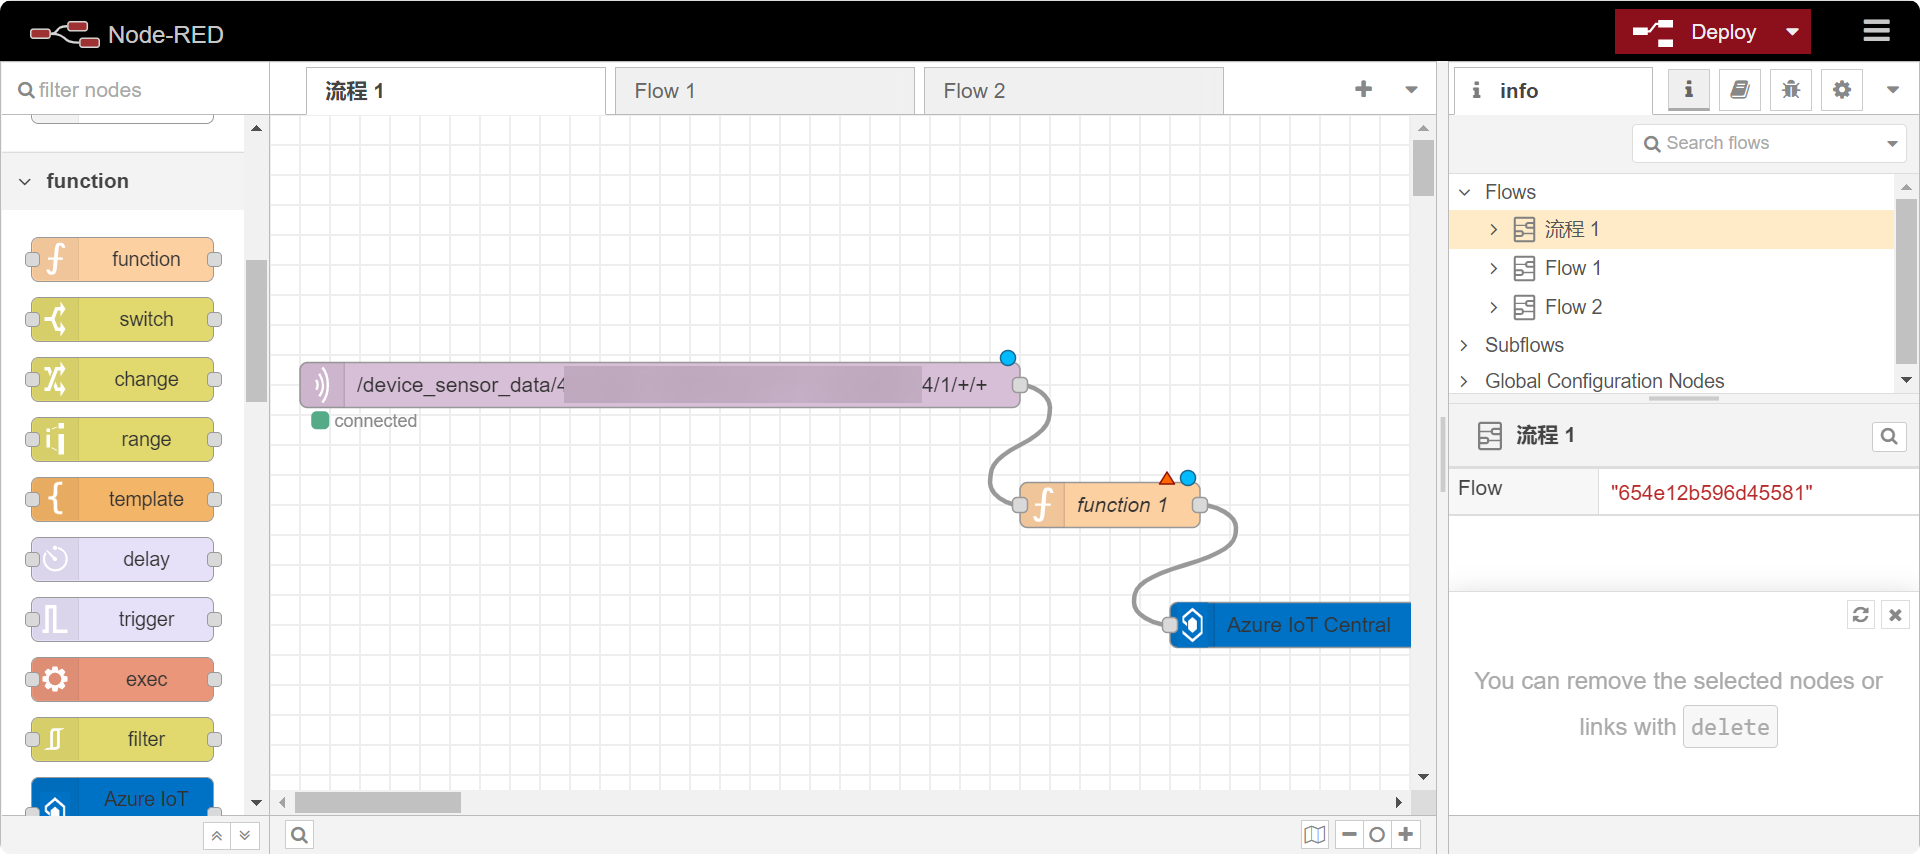Refresh the tip in the tips box
Image resolution: width=1920 pixels, height=854 pixels.
click(x=1860, y=615)
